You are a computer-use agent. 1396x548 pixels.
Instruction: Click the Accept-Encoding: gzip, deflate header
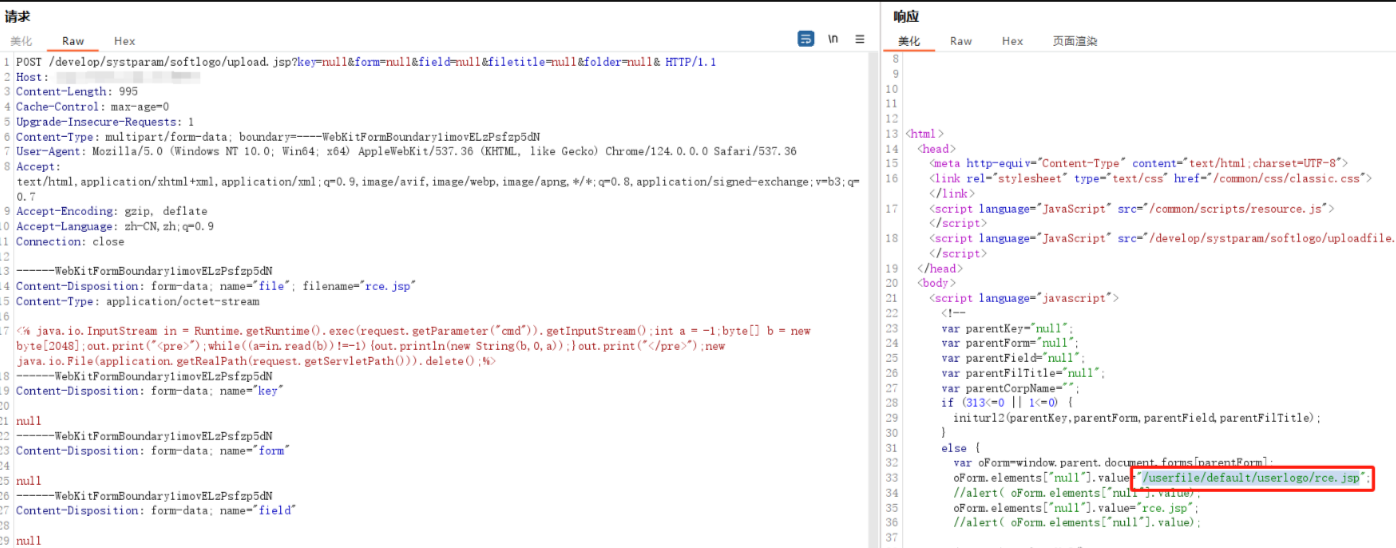click(111, 212)
